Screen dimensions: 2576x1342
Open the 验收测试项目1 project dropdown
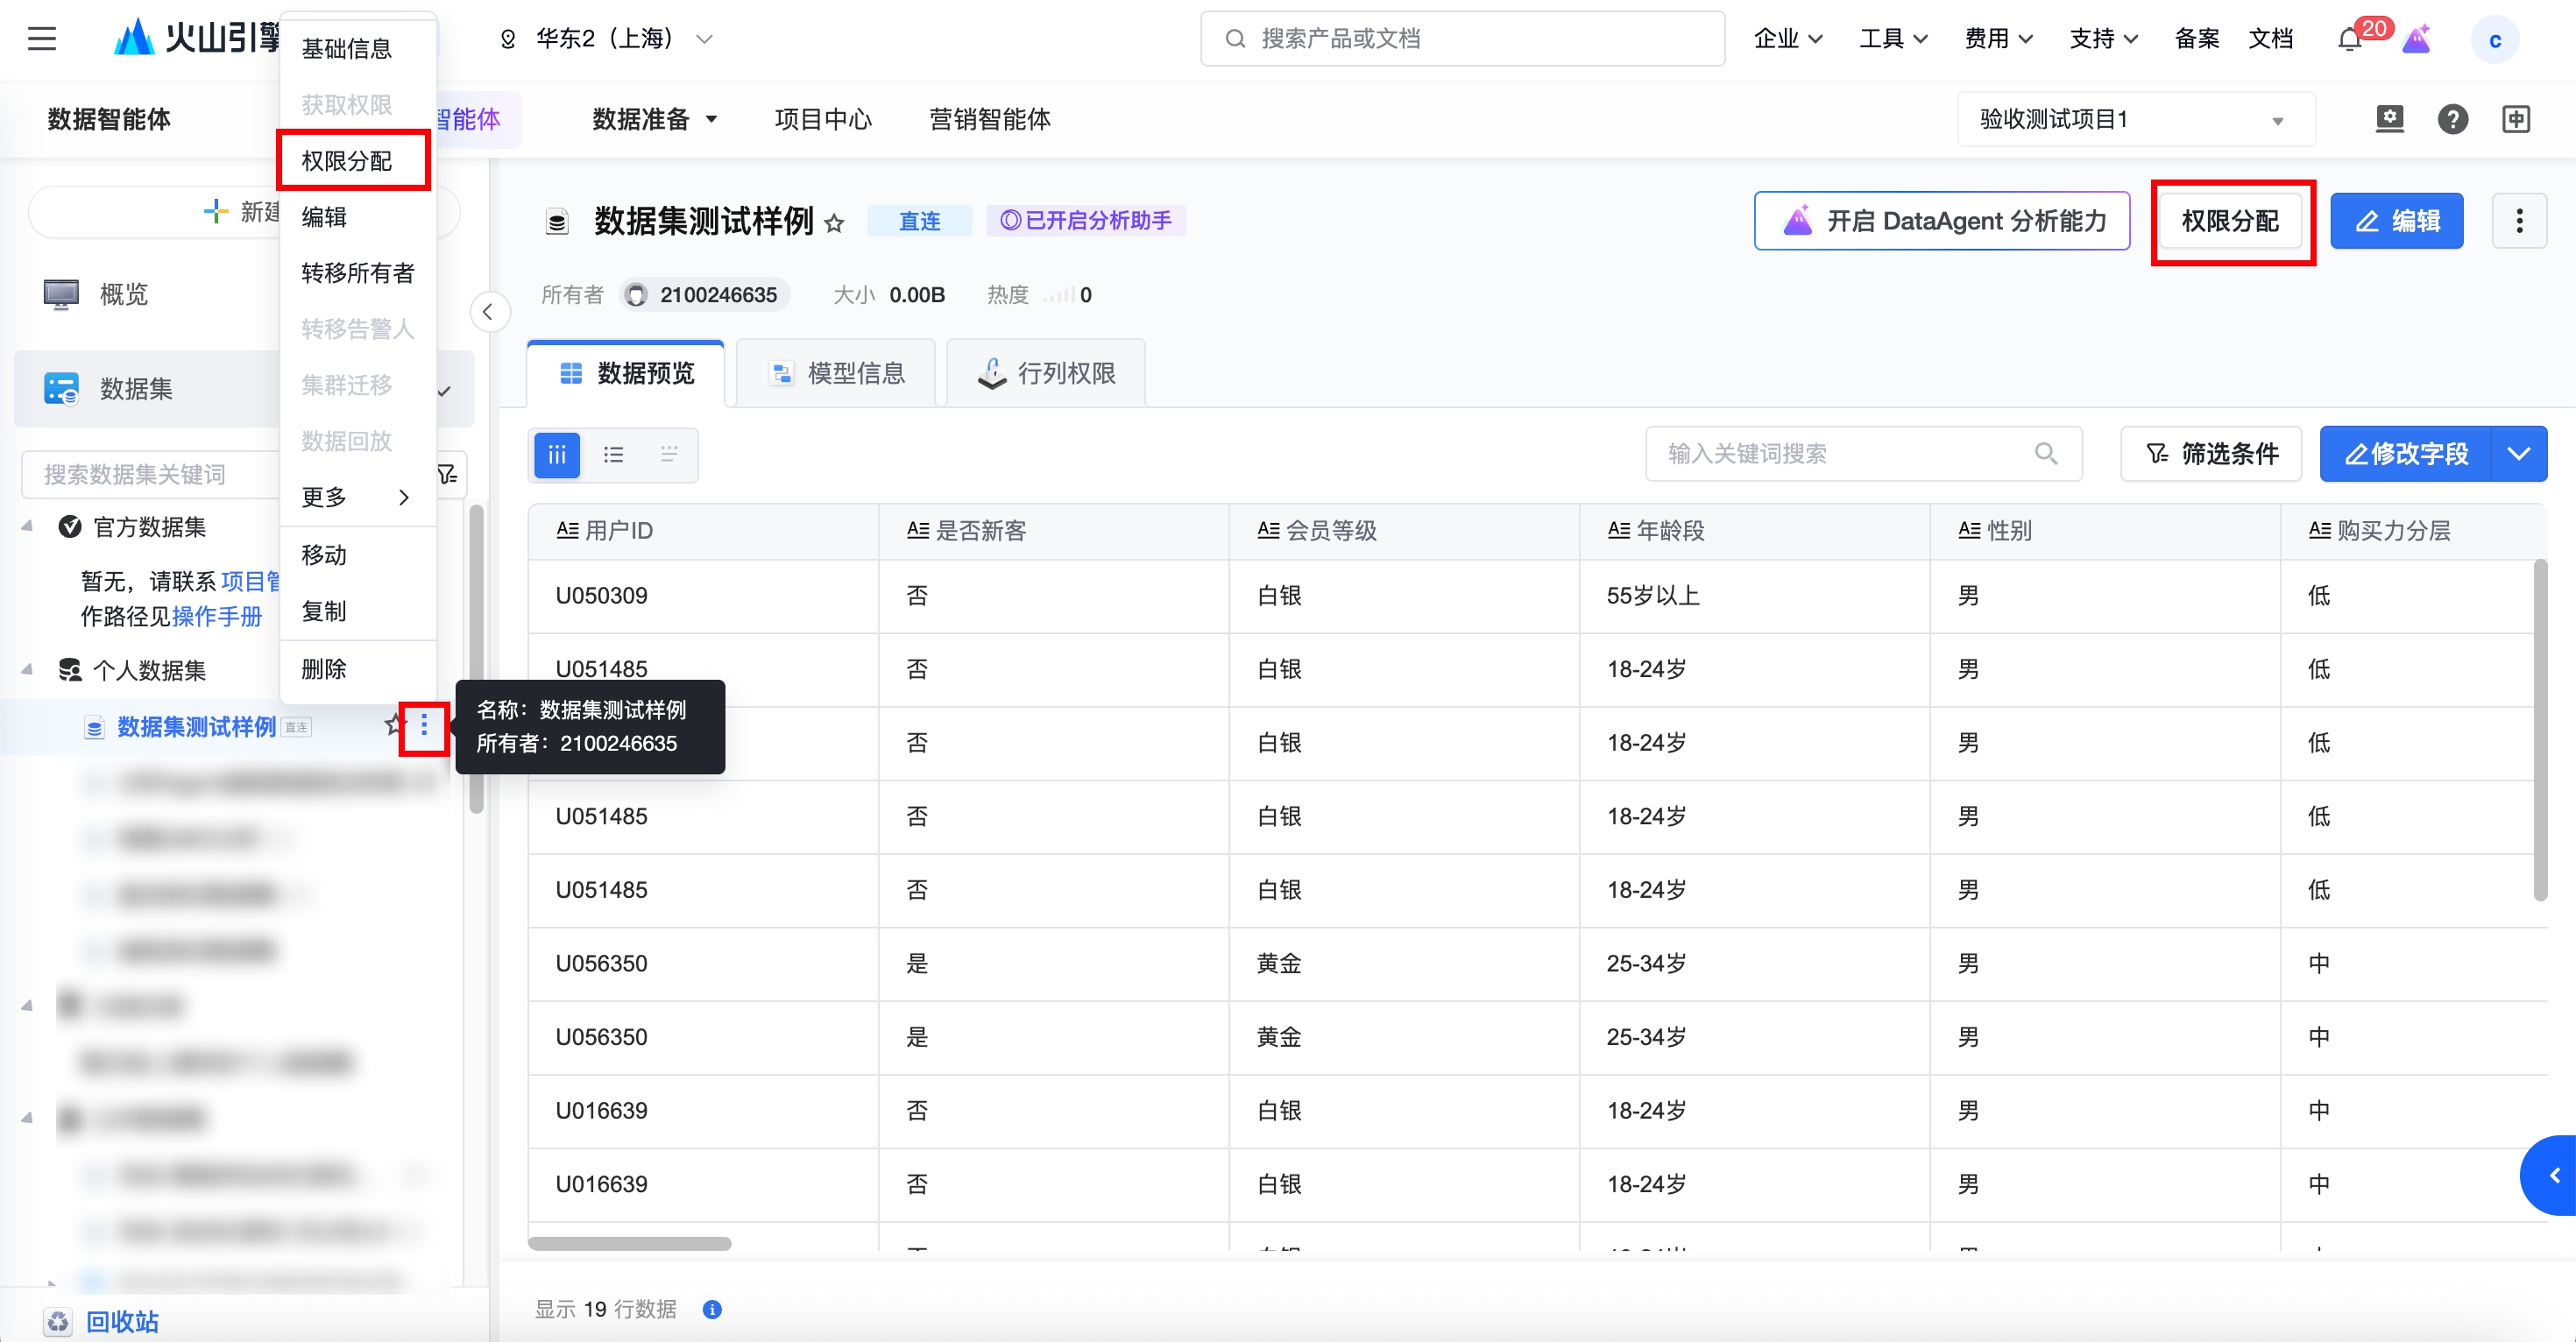(2135, 119)
